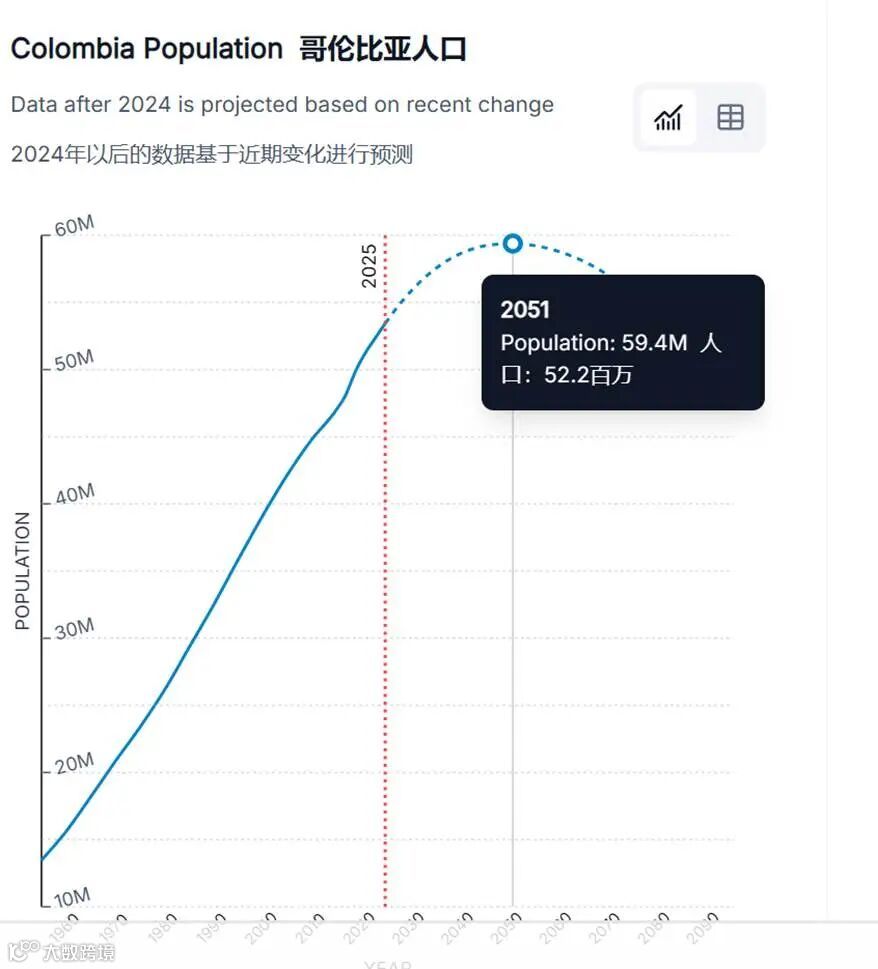Click the 30M y-axis label

74,628
